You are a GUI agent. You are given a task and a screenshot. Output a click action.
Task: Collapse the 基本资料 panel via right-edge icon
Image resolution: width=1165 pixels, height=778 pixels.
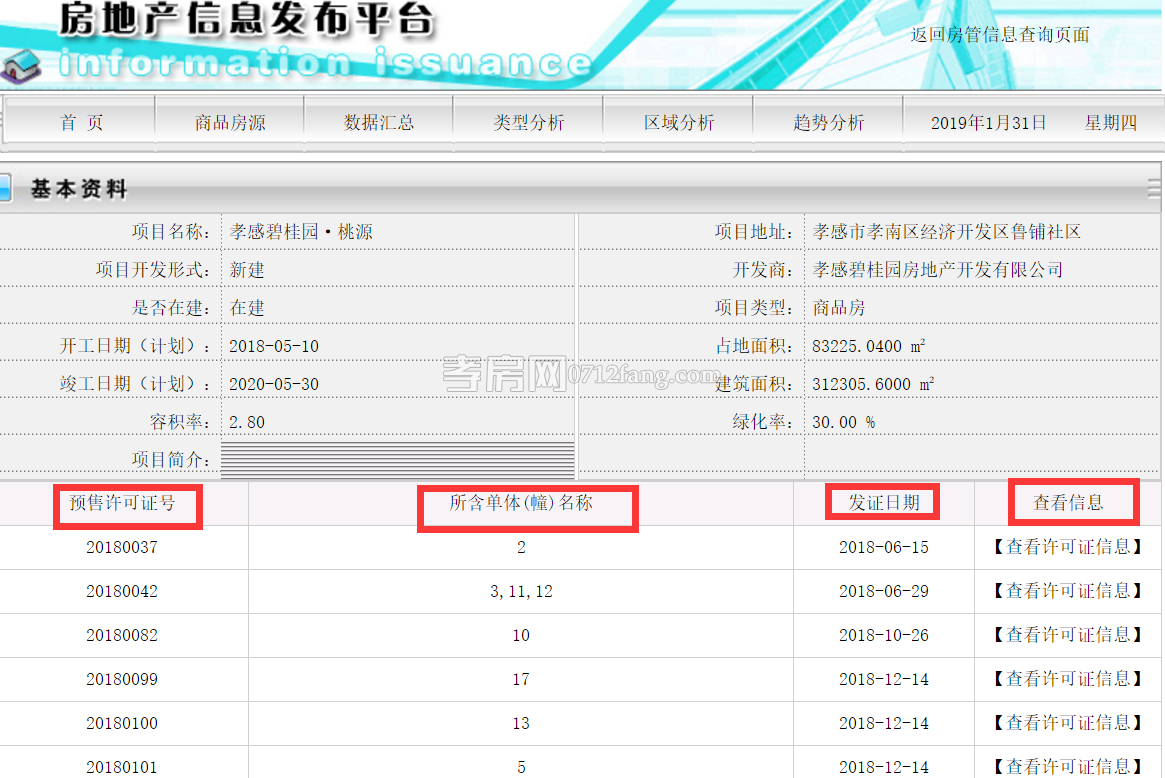pyautogui.click(x=1155, y=188)
